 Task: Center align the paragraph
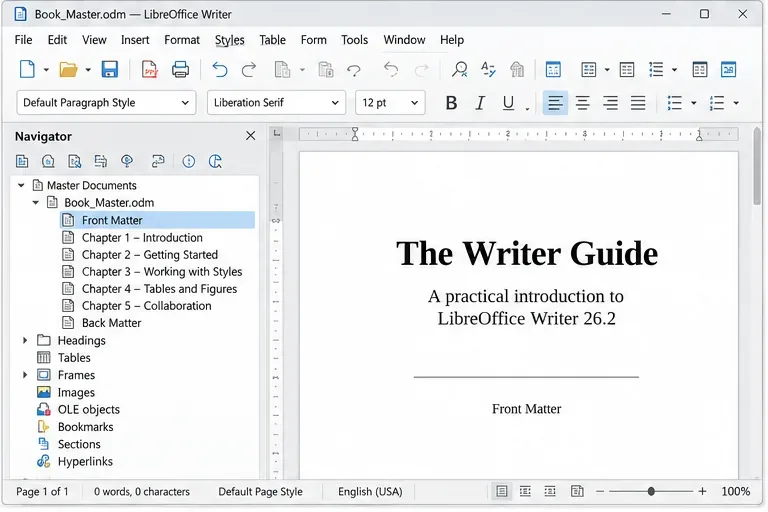pos(582,103)
